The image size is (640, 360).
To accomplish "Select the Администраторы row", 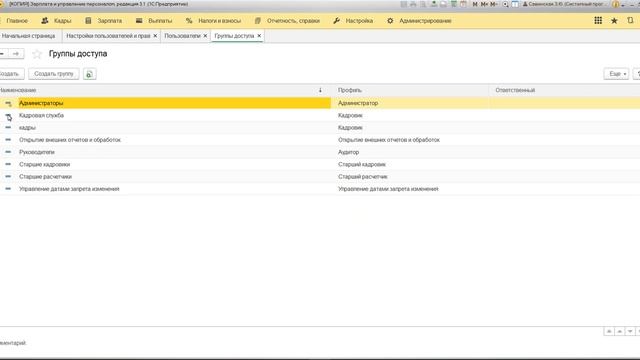I will click(320, 103).
